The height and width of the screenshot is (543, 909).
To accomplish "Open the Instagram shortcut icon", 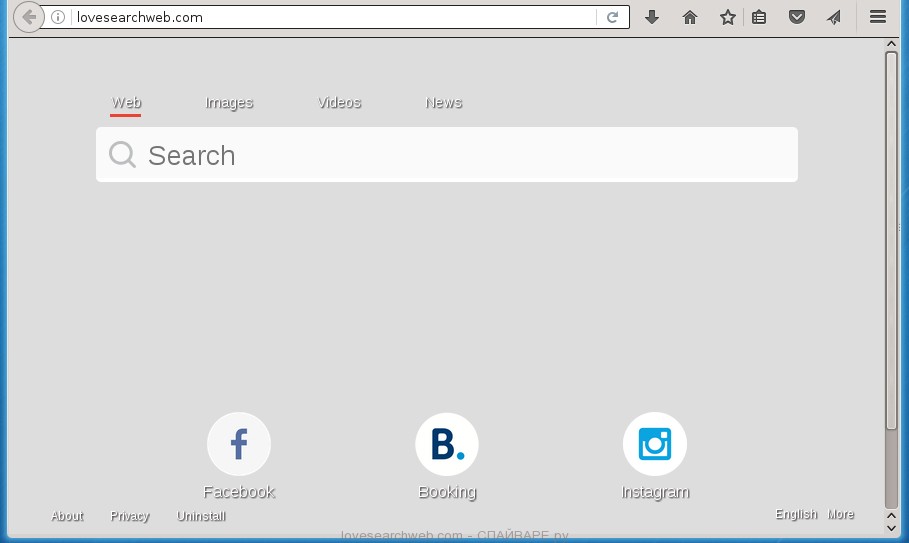I will tap(655, 444).
